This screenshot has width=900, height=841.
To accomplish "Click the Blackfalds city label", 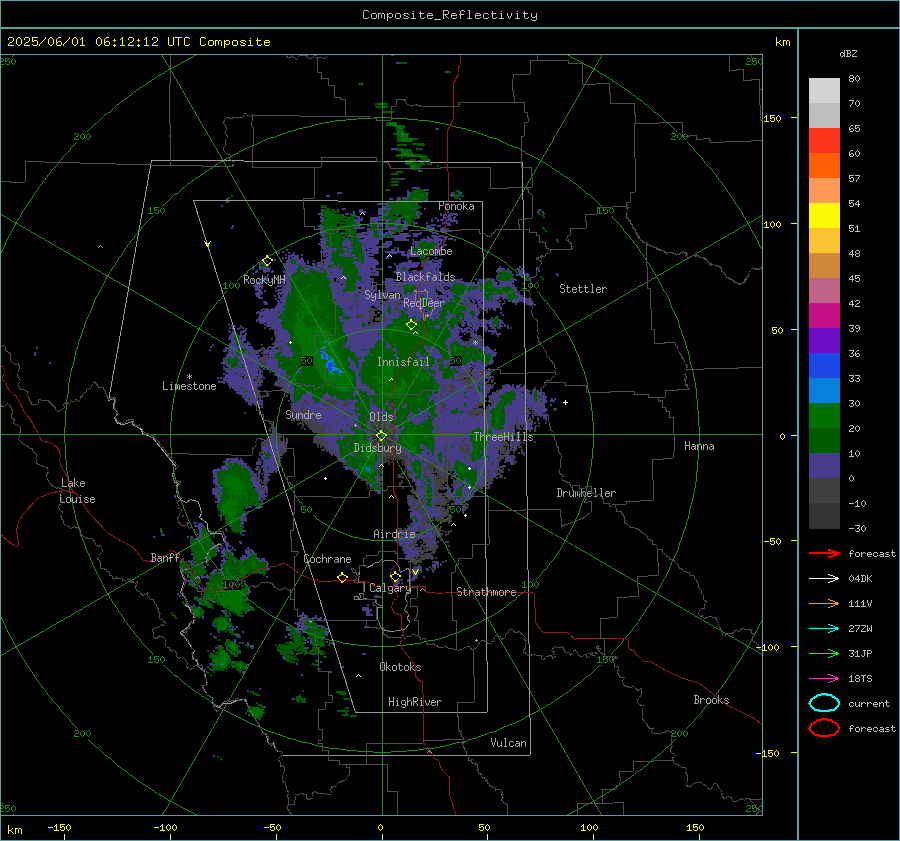I will (425, 277).
